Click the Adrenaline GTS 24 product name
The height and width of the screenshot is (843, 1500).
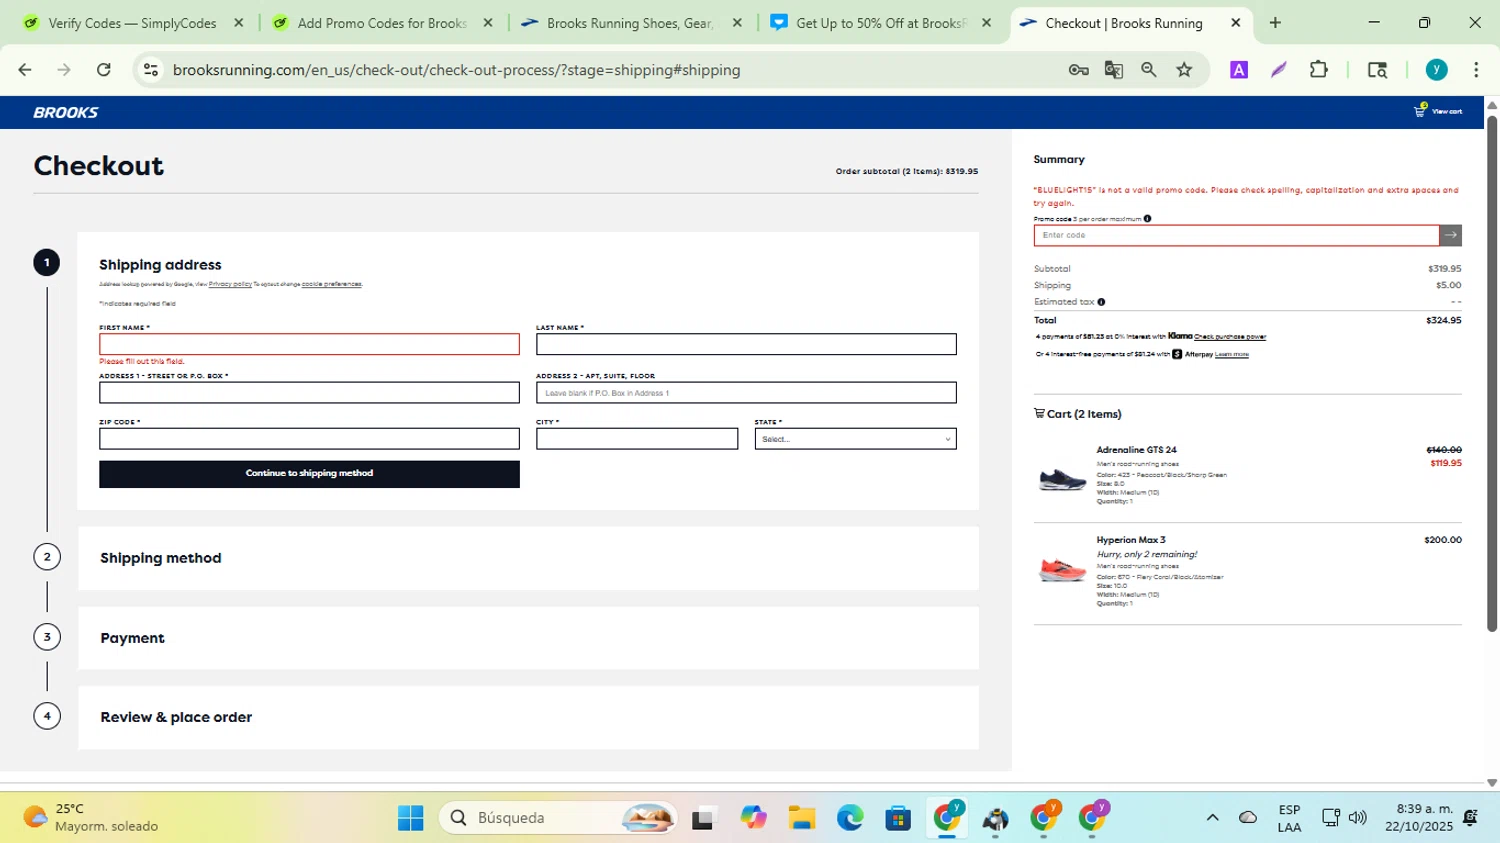1136,450
